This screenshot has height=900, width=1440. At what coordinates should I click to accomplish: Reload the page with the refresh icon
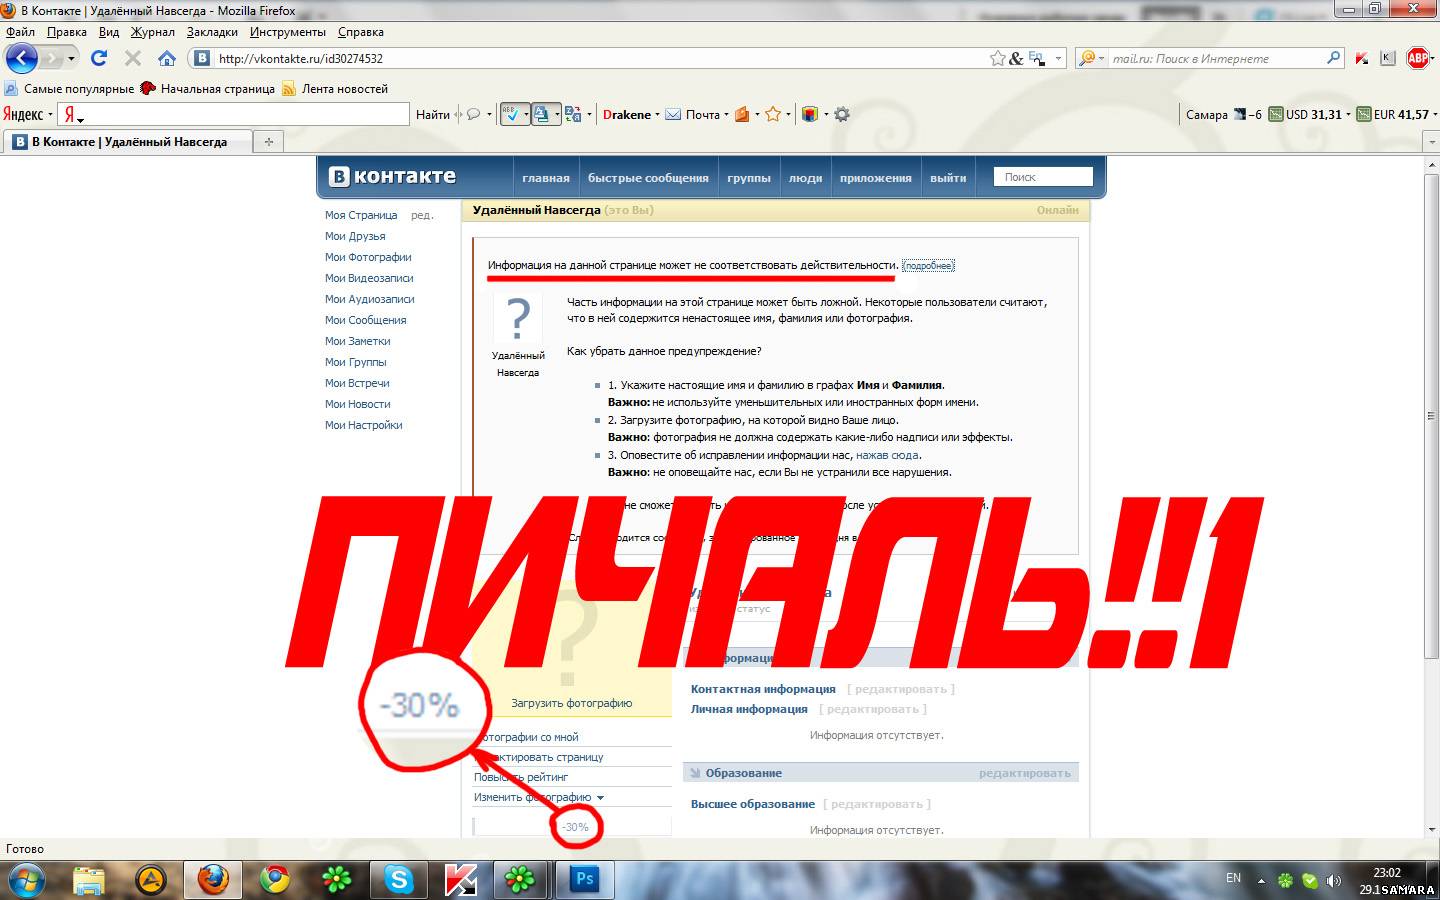99,58
